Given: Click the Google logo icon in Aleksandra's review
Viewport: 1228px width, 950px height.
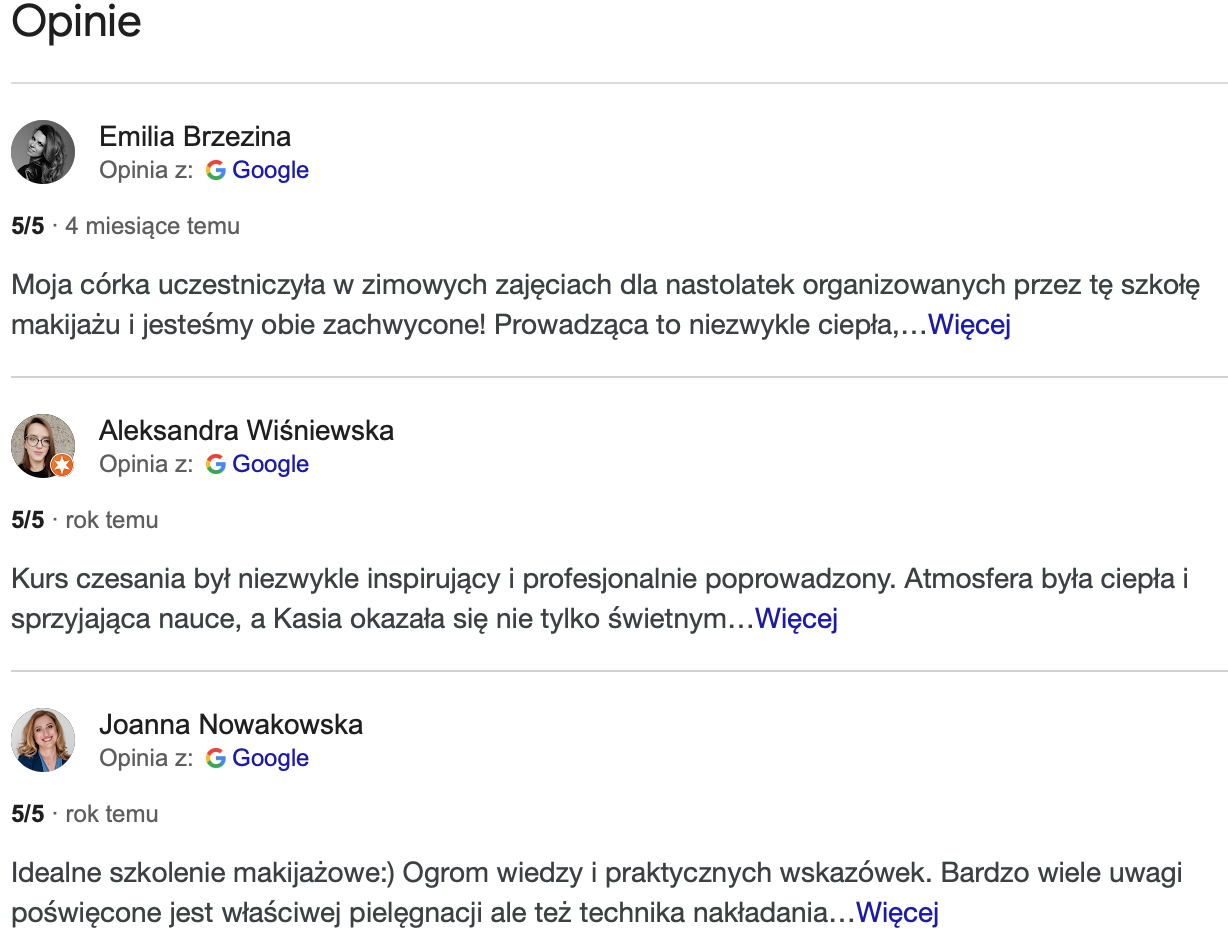Looking at the screenshot, I should click(215, 464).
